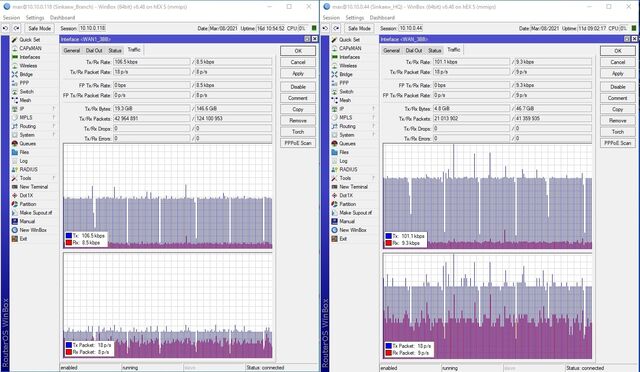640x372 pixels.
Task: Expand Routing submenu in left WinBox sidebar
Action: tap(53, 126)
